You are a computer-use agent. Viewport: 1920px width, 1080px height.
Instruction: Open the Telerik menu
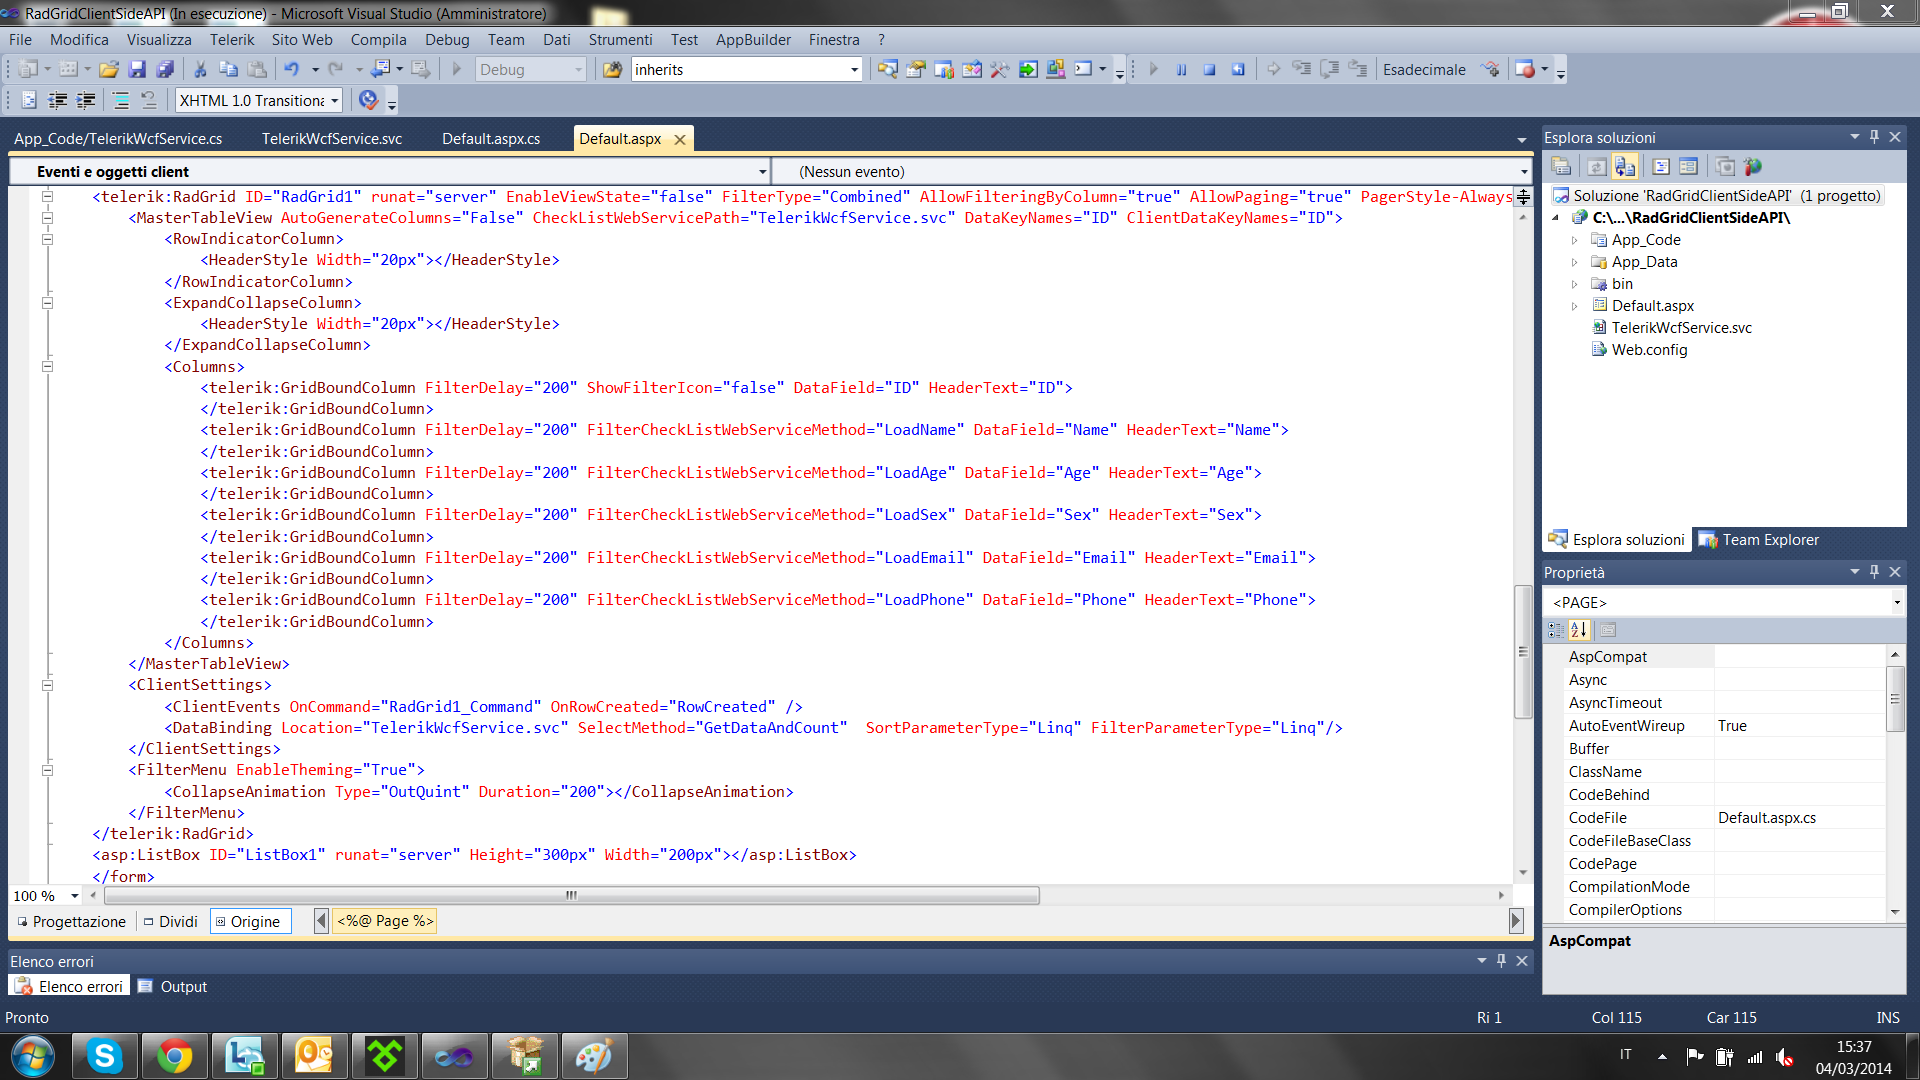coord(232,40)
